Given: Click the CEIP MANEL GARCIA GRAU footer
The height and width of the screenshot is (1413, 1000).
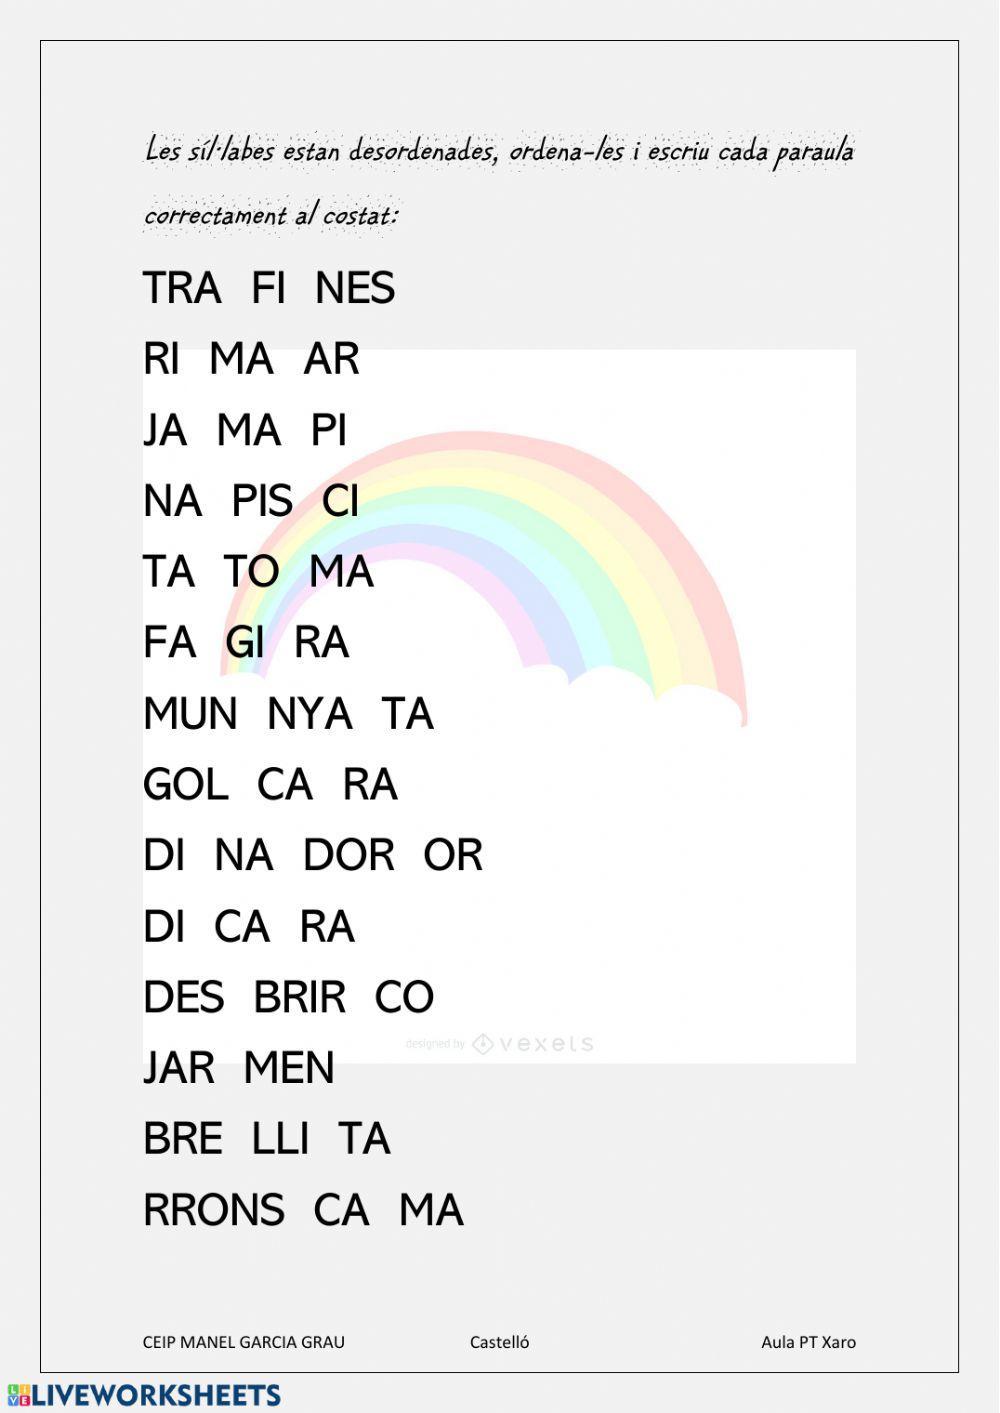Looking at the screenshot, I should click(243, 1342).
